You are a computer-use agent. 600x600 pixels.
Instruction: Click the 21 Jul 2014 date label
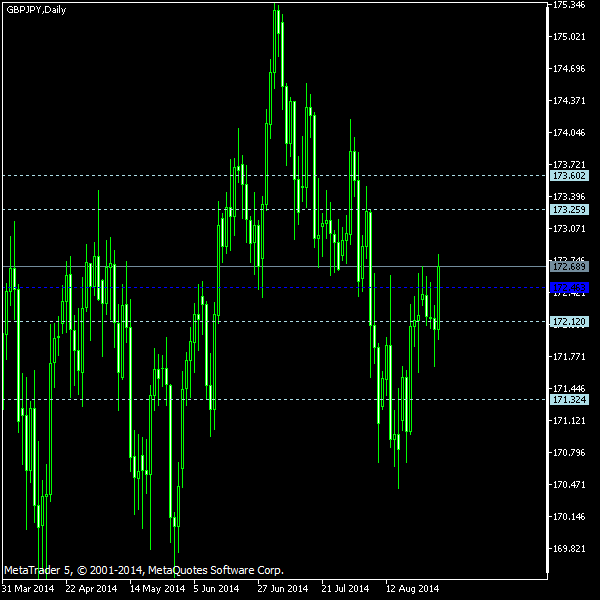[345, 589]
